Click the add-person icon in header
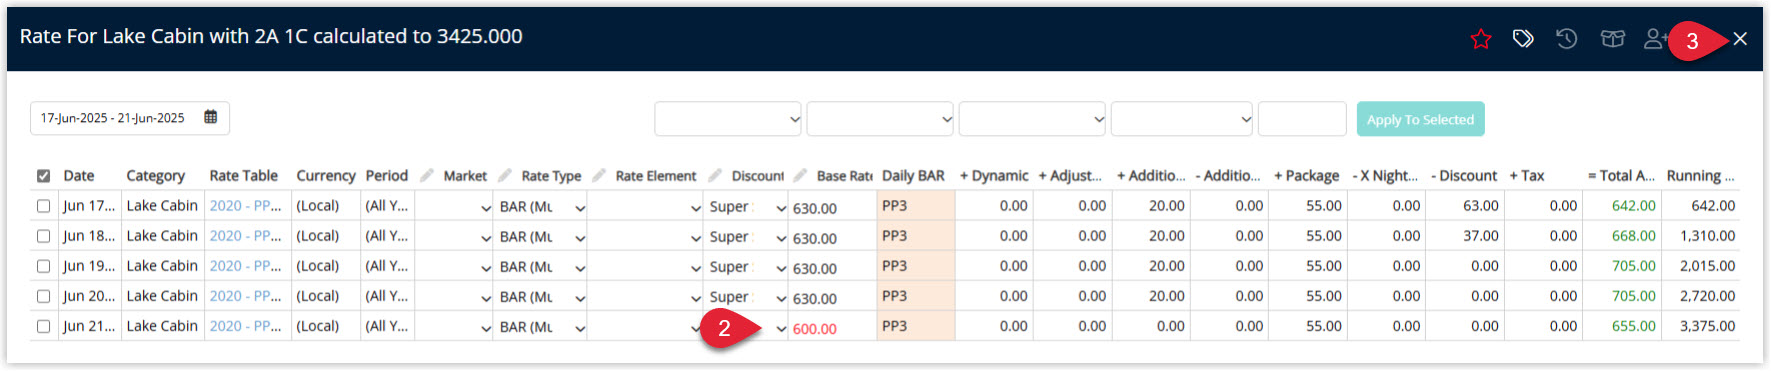 point(1655,39)
